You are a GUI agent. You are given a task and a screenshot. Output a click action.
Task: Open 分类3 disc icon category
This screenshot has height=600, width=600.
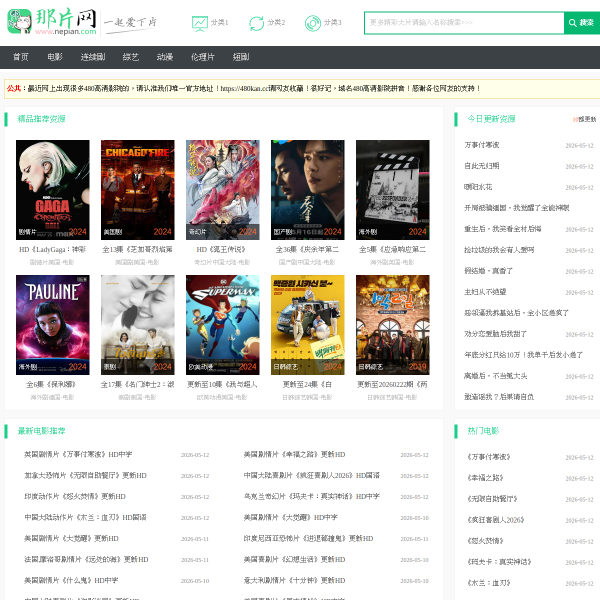pos(323,23)
